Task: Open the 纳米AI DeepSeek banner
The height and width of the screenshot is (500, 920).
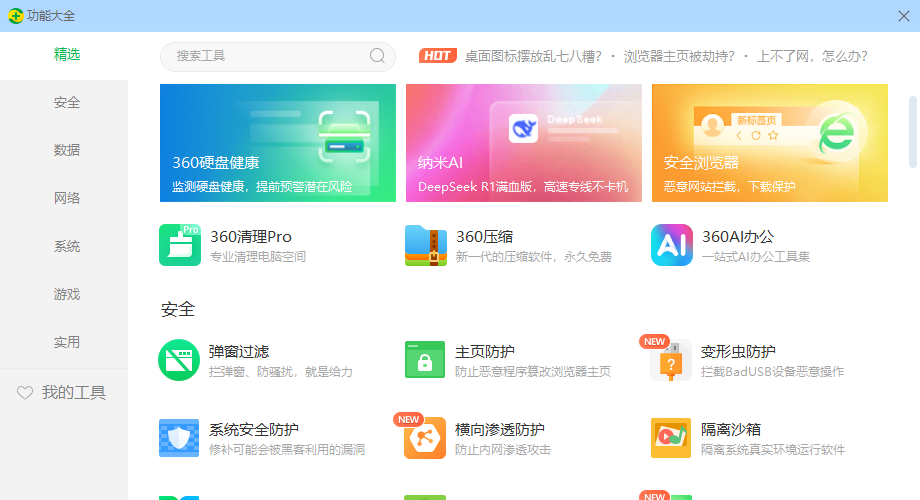Action: coord(523,143)
